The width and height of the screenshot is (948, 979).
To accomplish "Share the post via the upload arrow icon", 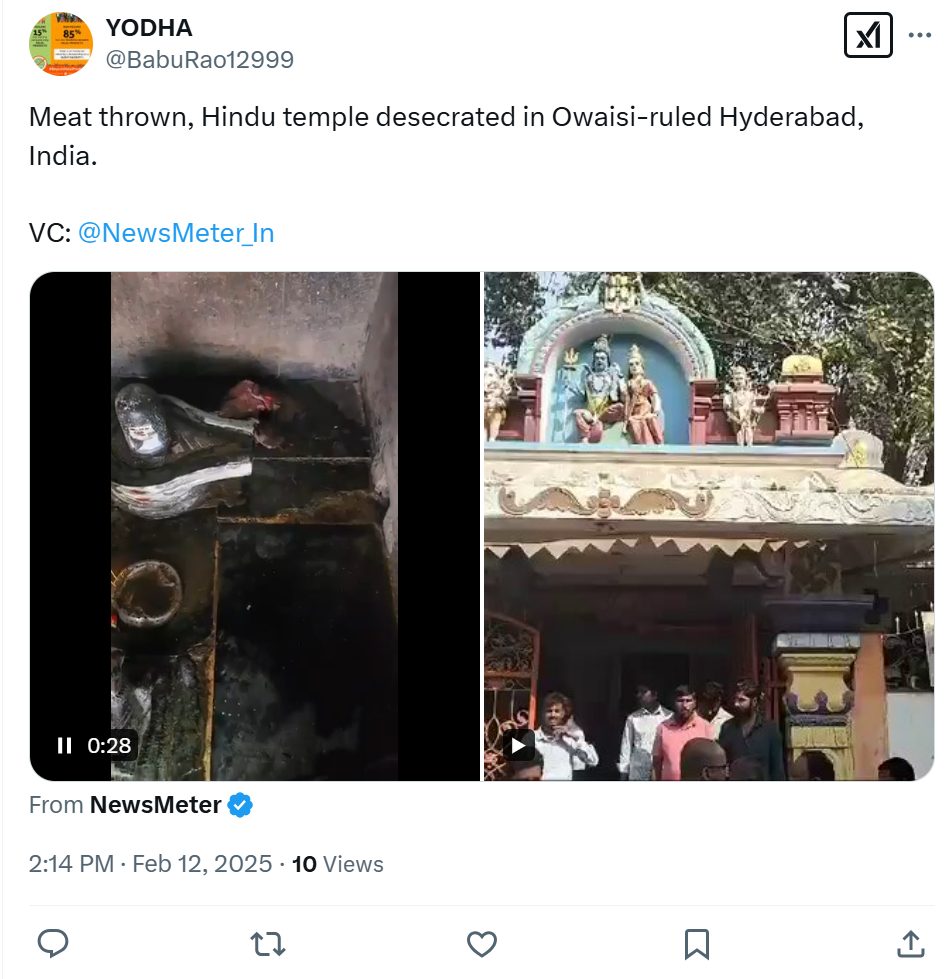I will point(911,943).
